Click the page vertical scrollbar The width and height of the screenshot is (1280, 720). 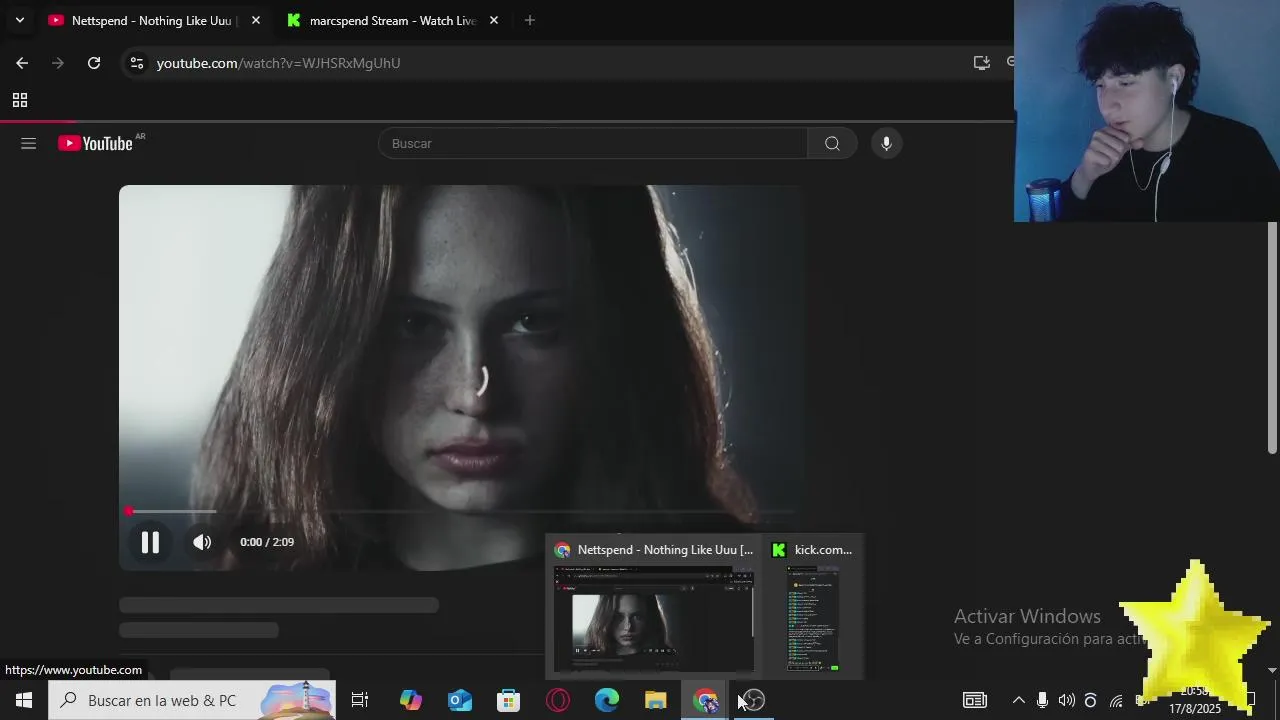tap(1272, 337)
